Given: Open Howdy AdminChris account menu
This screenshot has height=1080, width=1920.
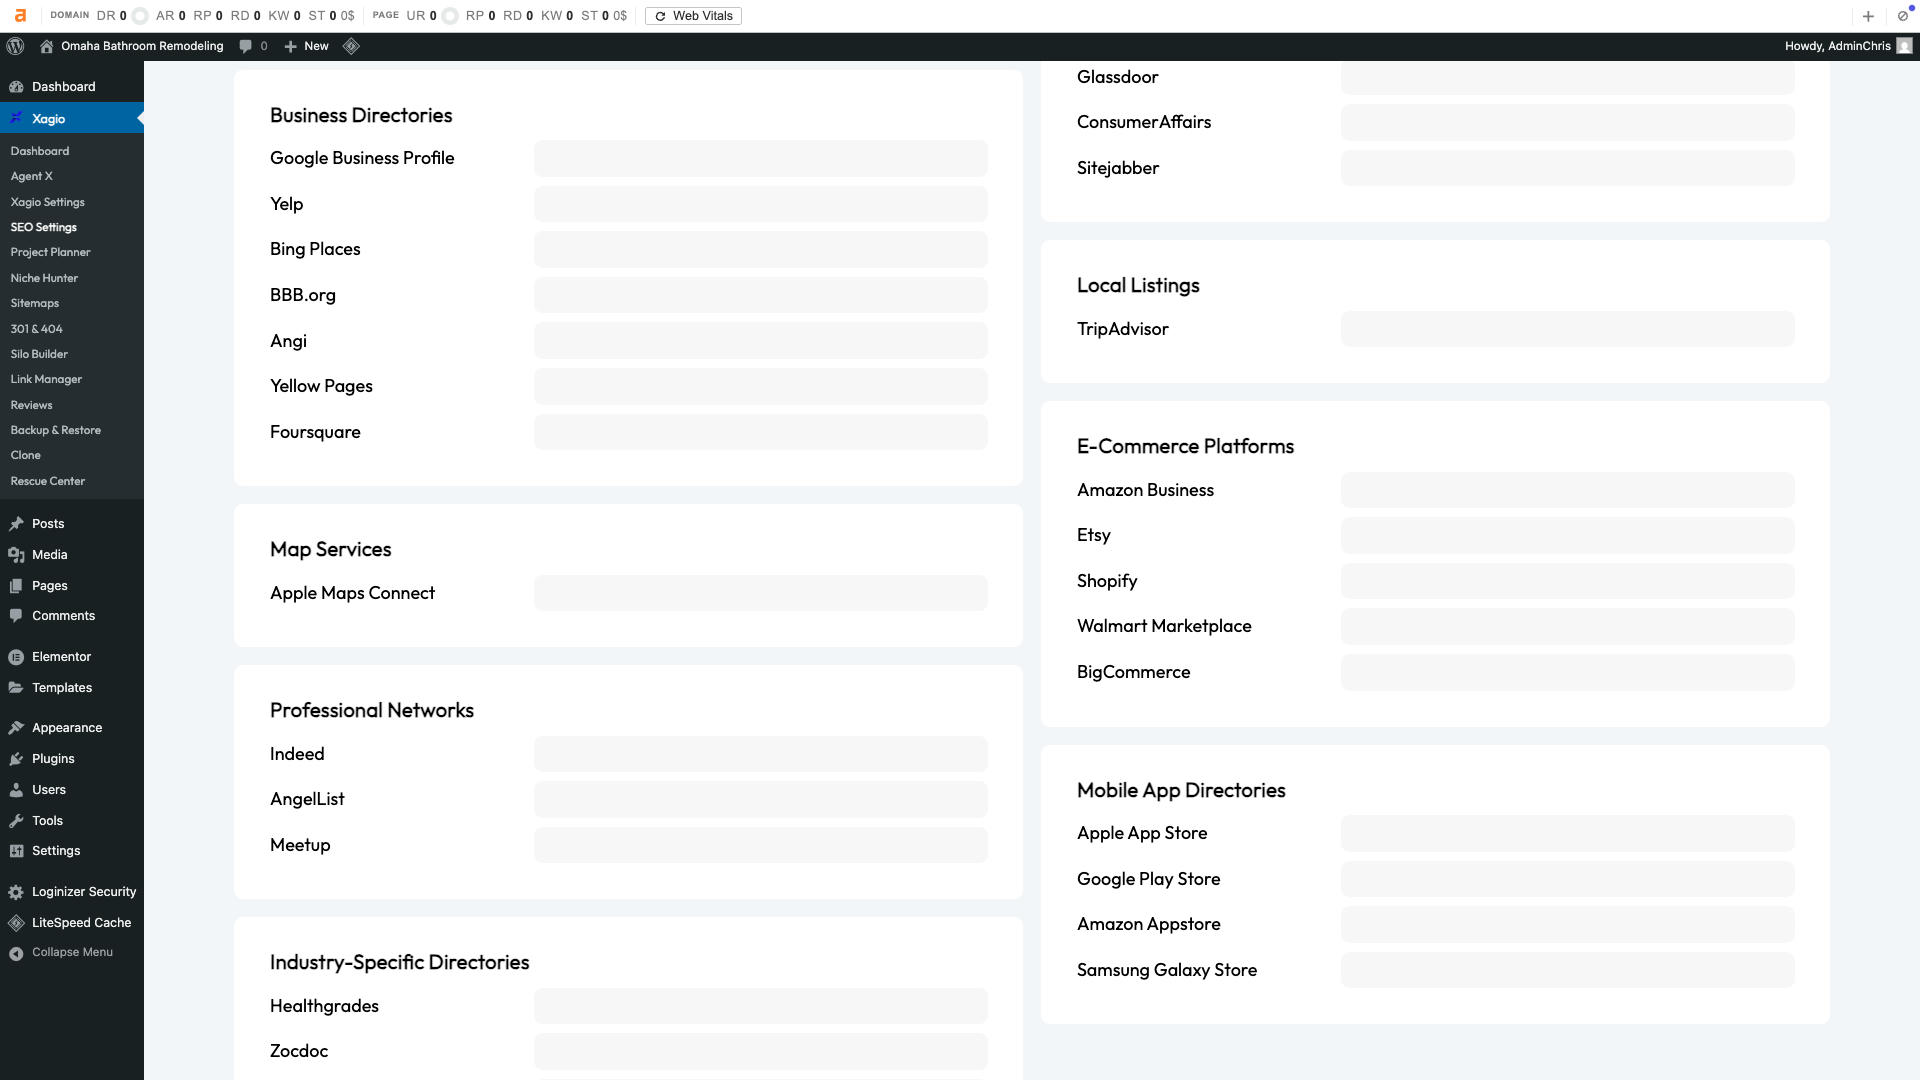Looking at the screenshot, I should [x=1848, y=46].
